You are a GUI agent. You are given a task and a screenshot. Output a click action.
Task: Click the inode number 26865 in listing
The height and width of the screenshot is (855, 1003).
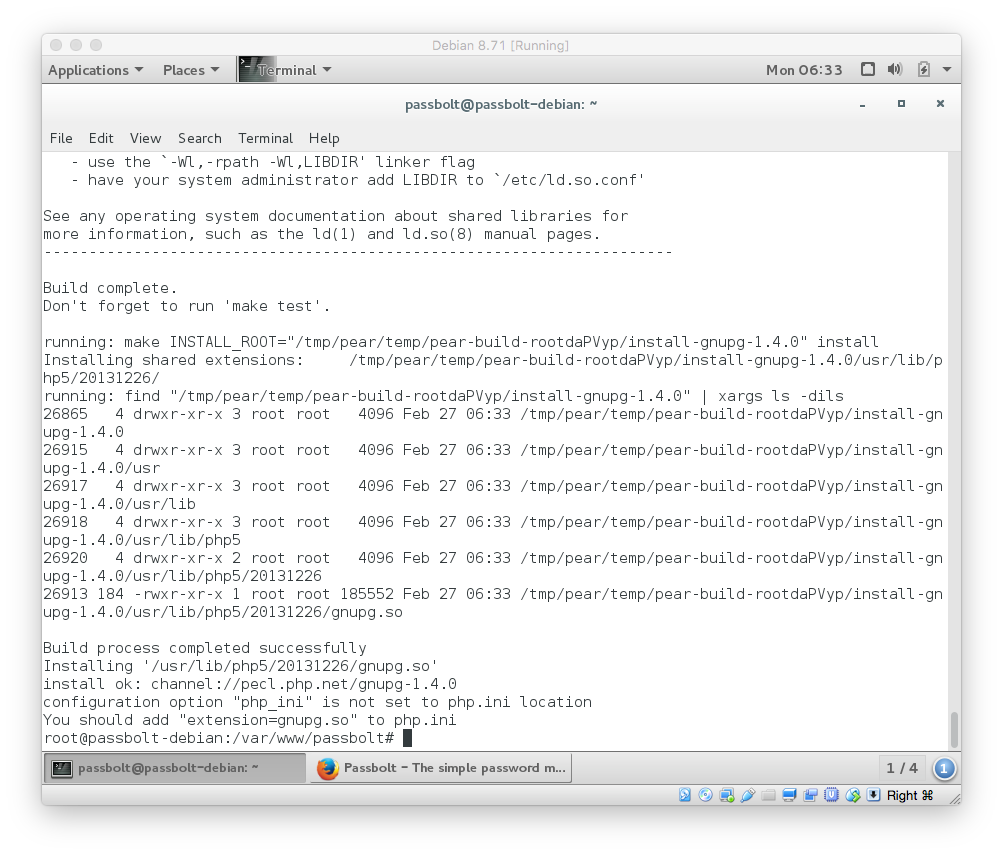click(x=65, y=414)
